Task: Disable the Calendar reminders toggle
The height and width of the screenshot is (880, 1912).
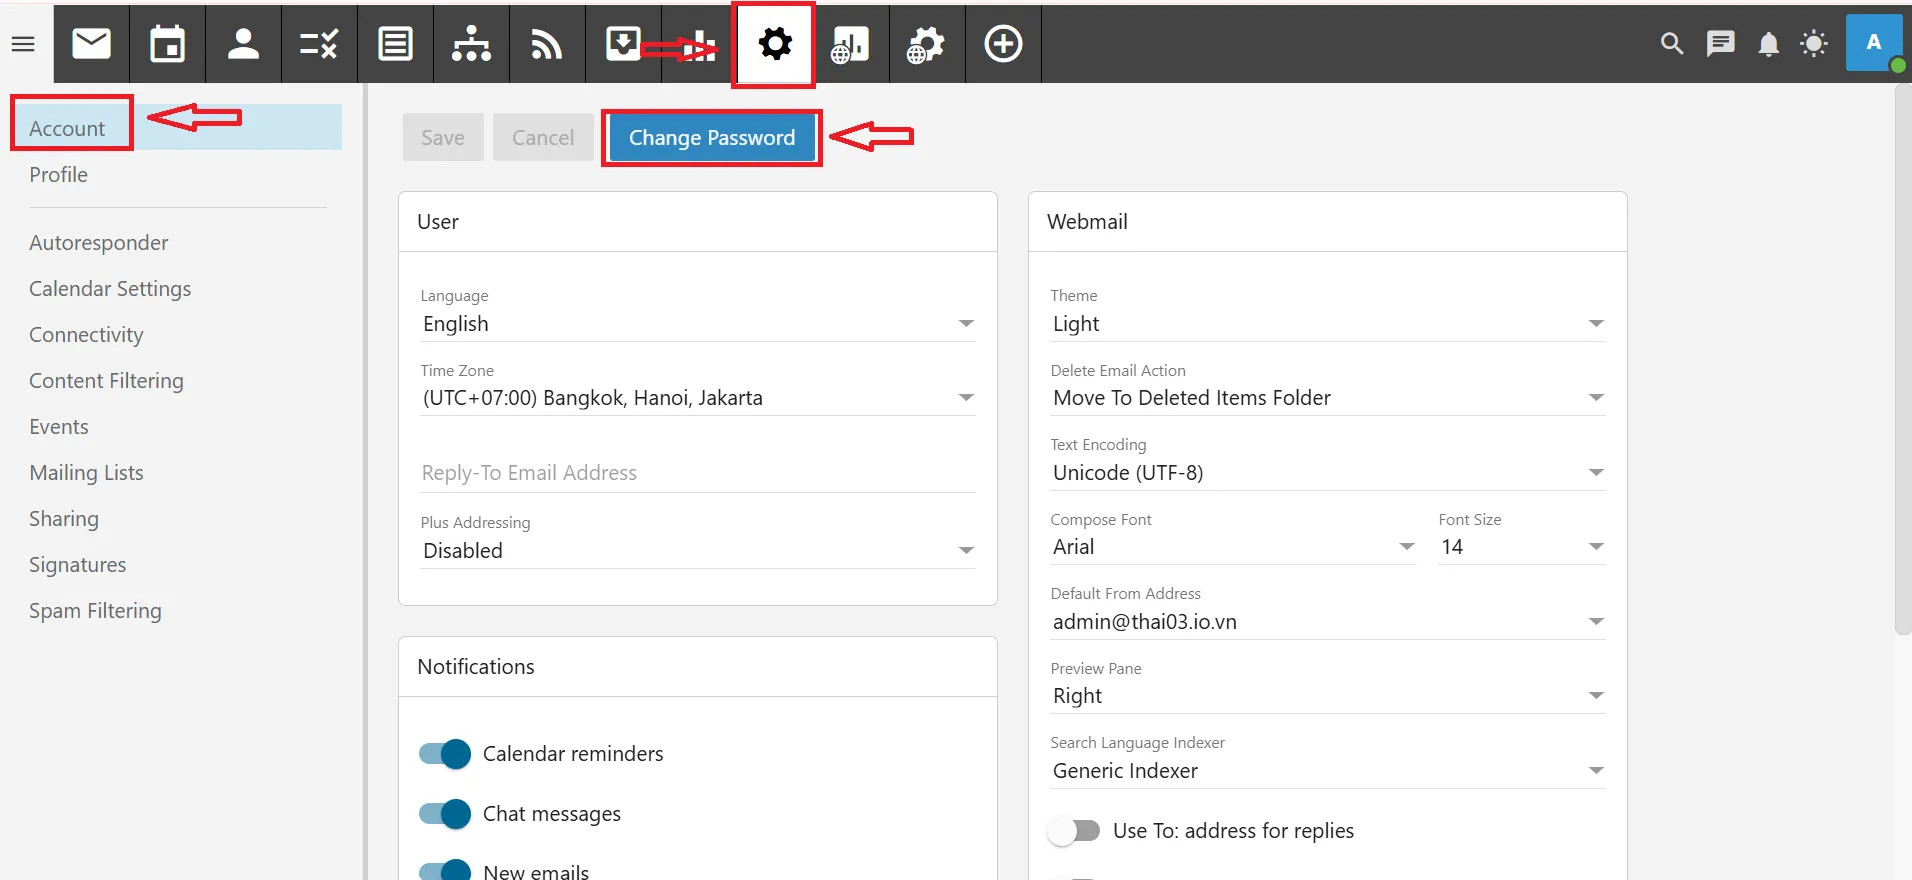Action: [x=445, y=754]
